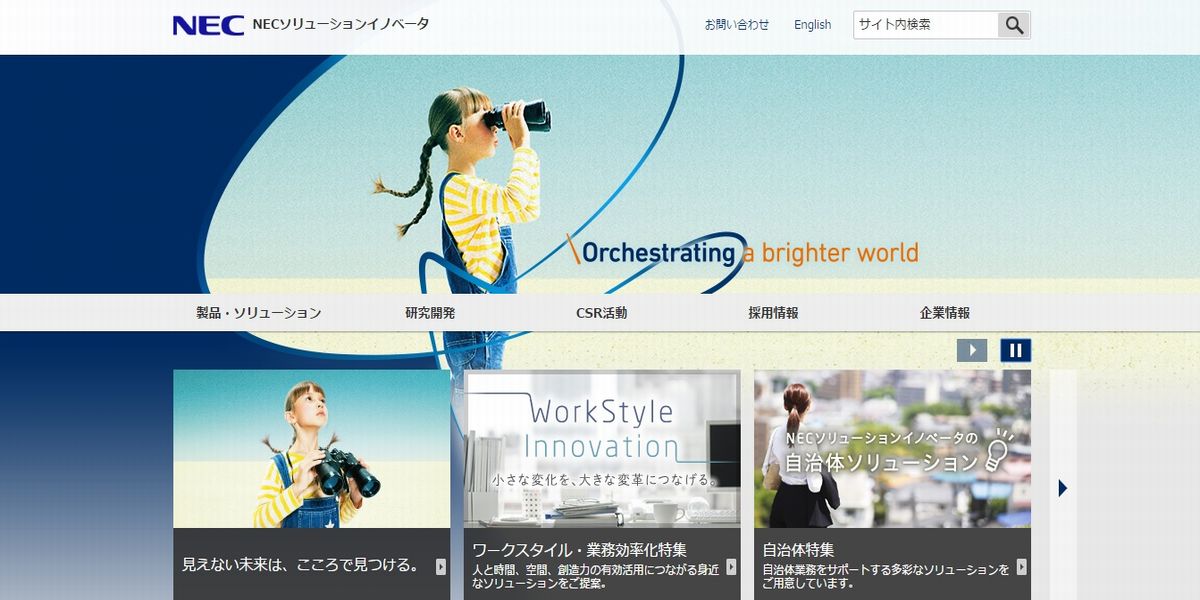1200x600 pixels.
Task: Go to 採用情報 section
Action: coord(773,313)
